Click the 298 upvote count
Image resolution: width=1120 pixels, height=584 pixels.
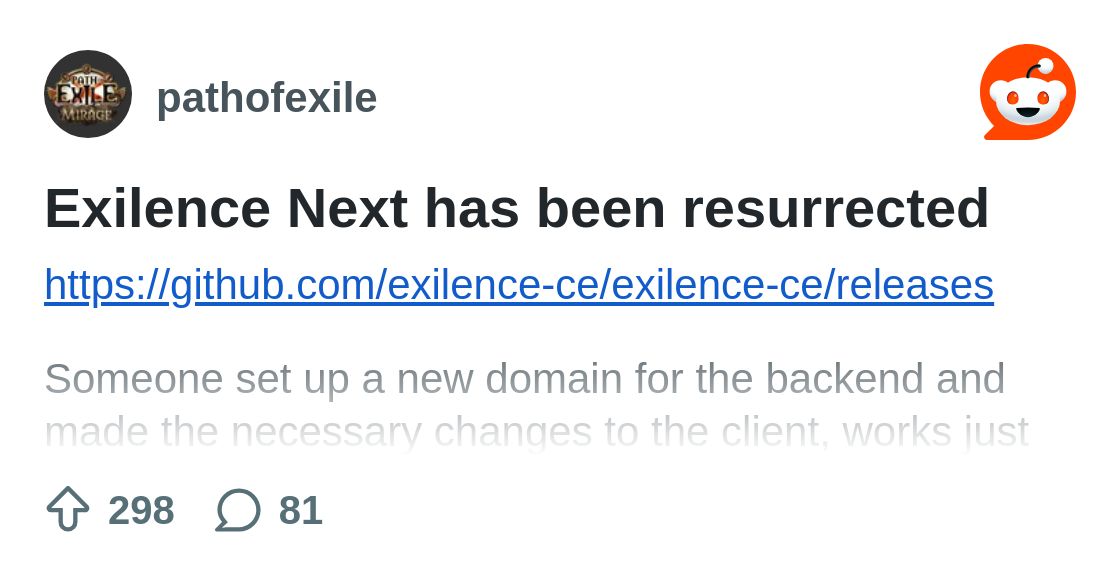141,510
